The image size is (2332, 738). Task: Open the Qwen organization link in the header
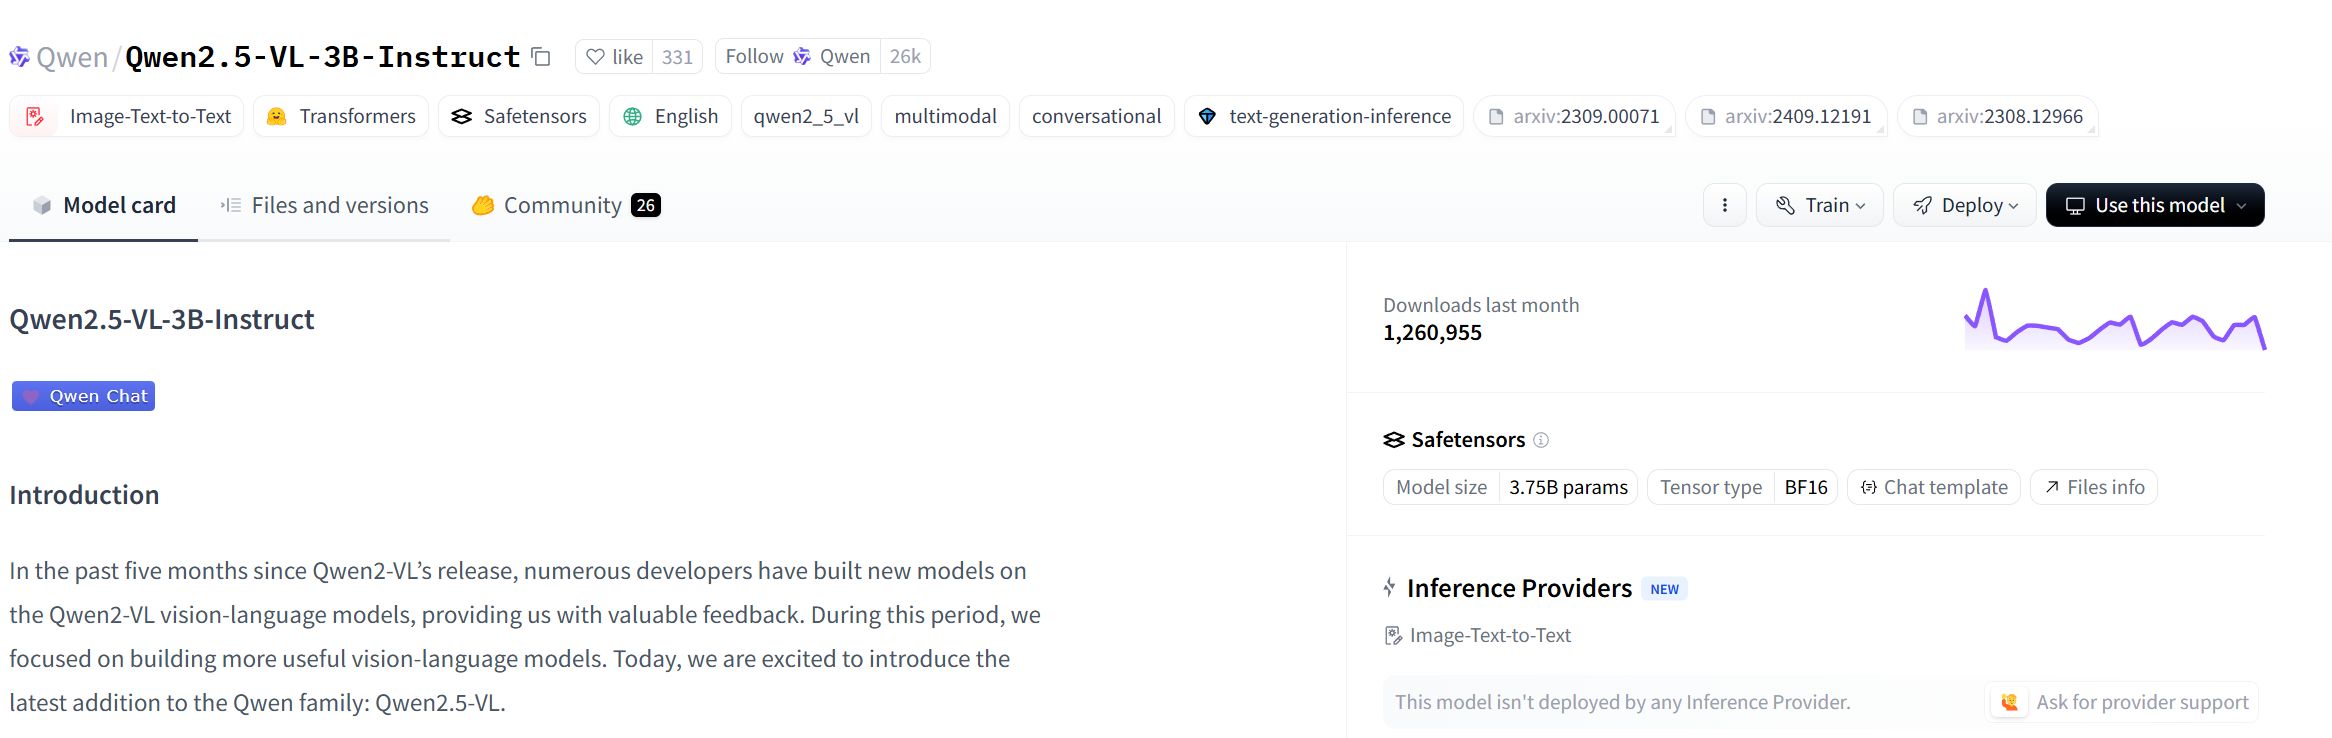(72, 57)
